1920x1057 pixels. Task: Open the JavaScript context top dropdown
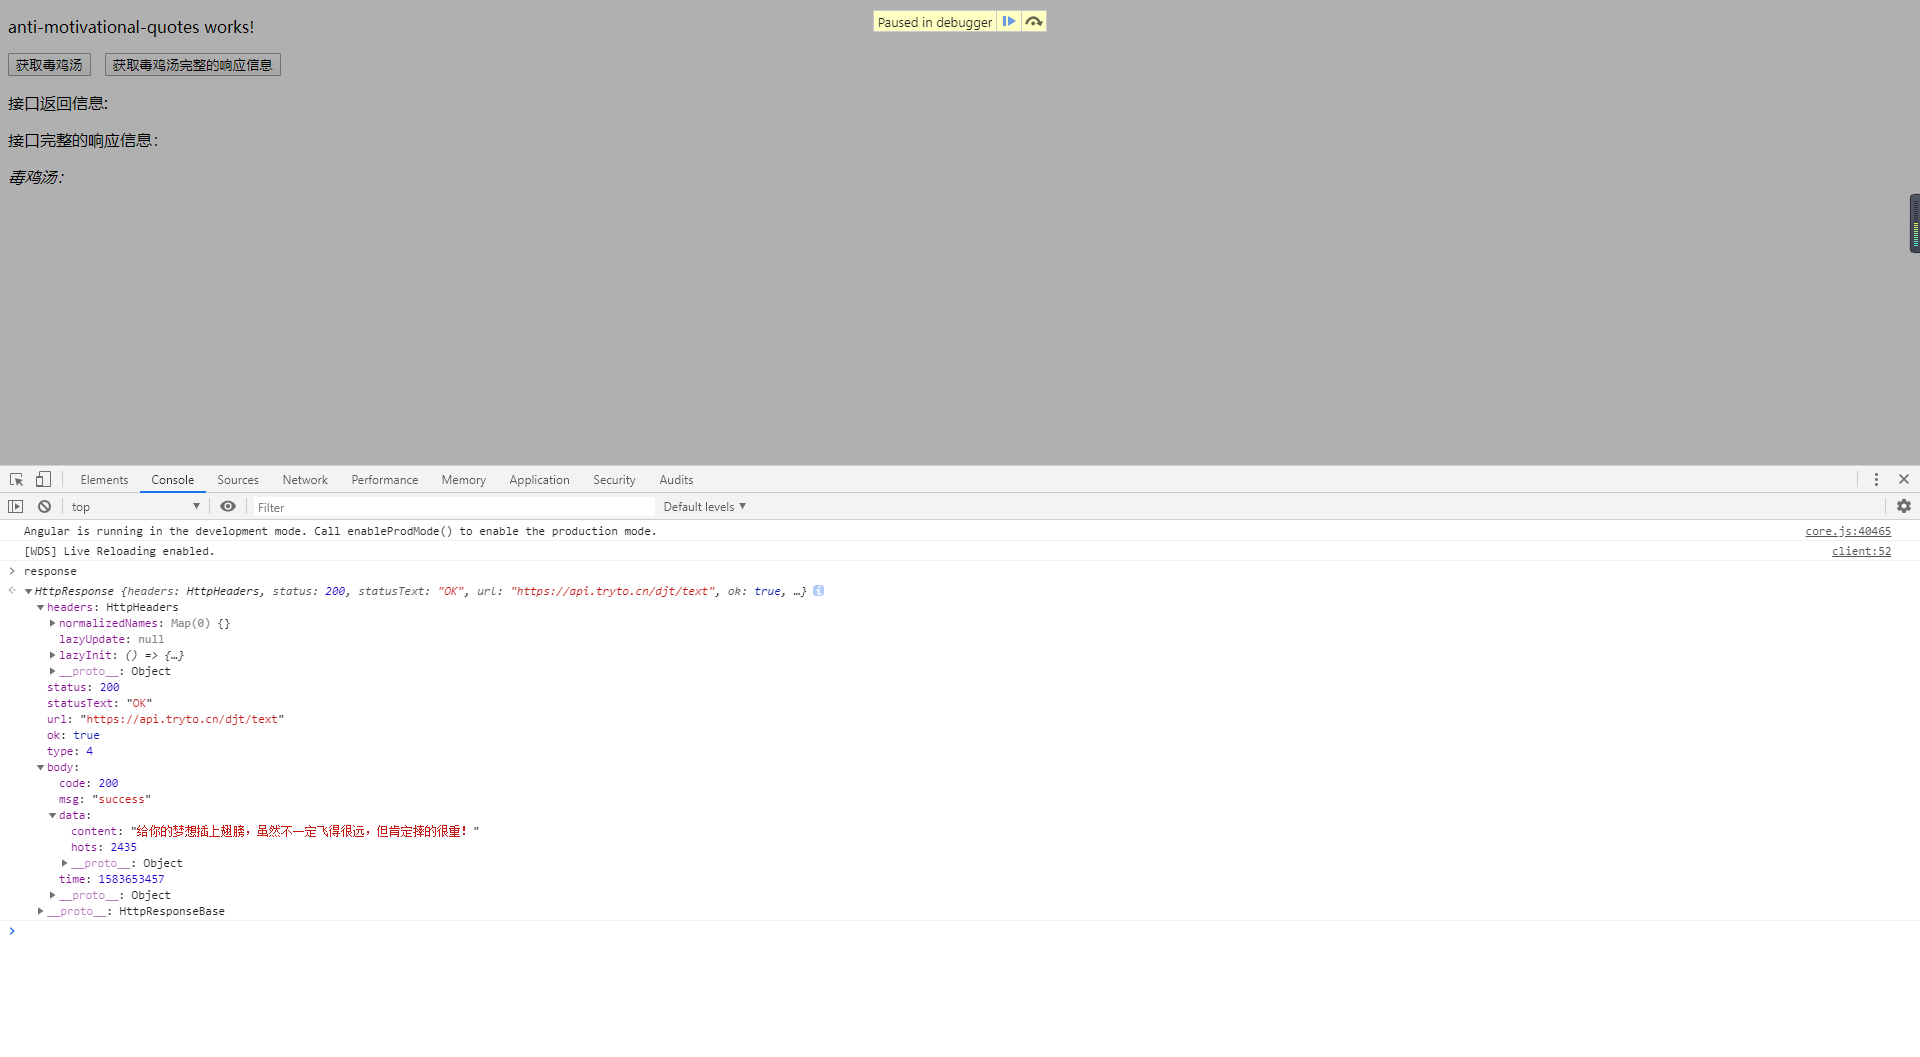(x=135, y=507)
